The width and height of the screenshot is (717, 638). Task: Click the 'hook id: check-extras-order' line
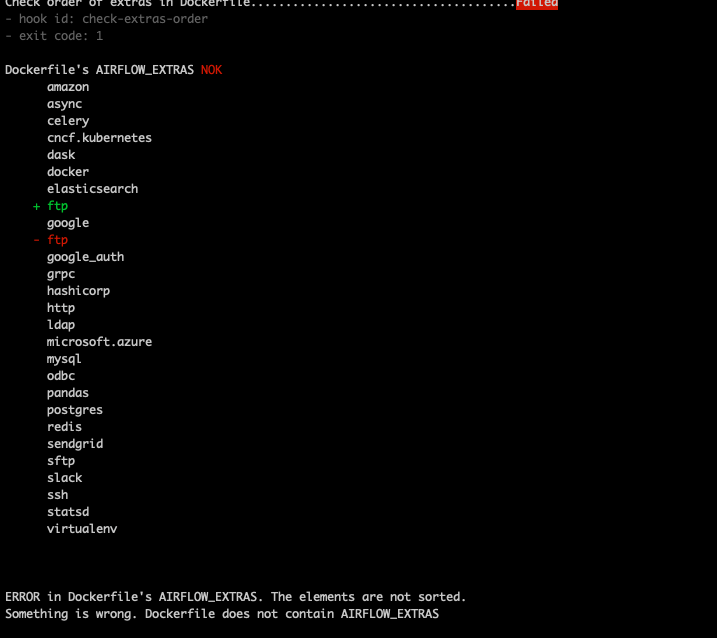[x=107, y=19]
